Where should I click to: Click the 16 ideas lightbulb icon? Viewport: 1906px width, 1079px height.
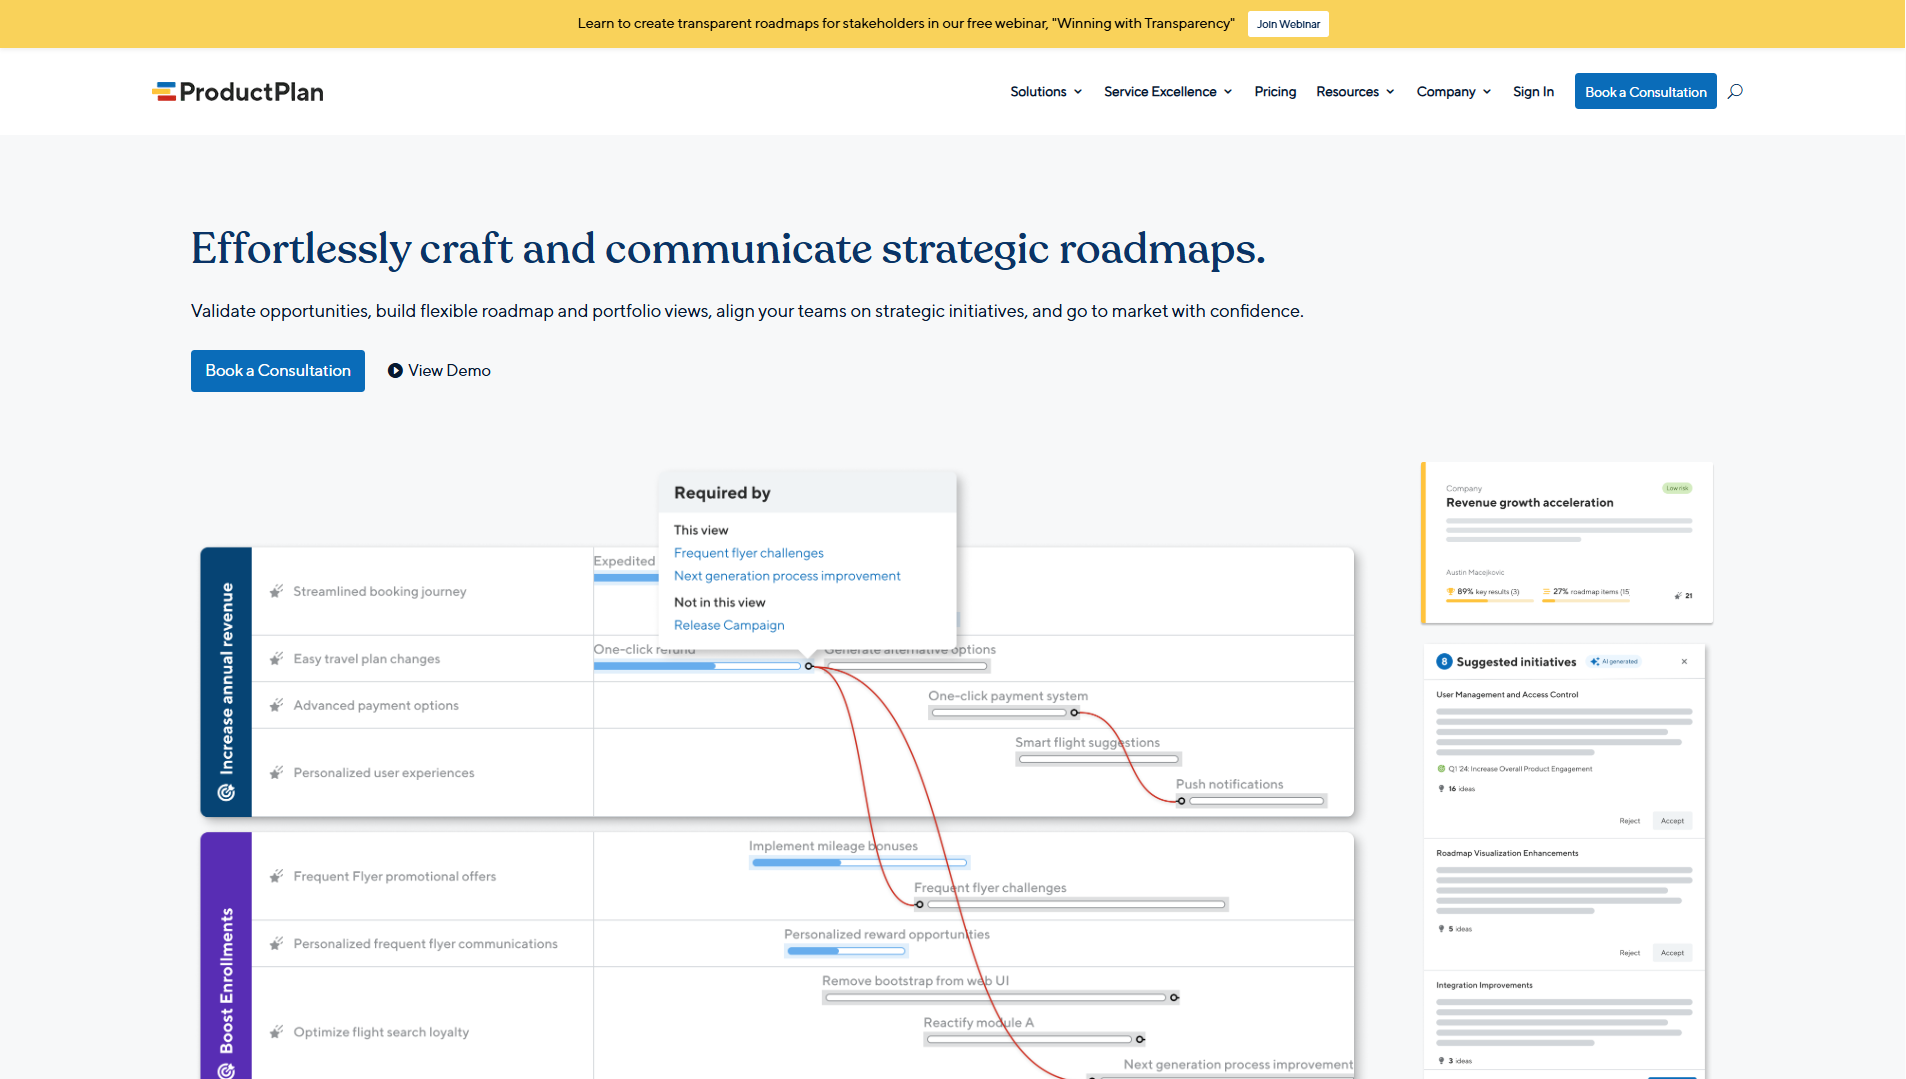tap(1441, 788)
